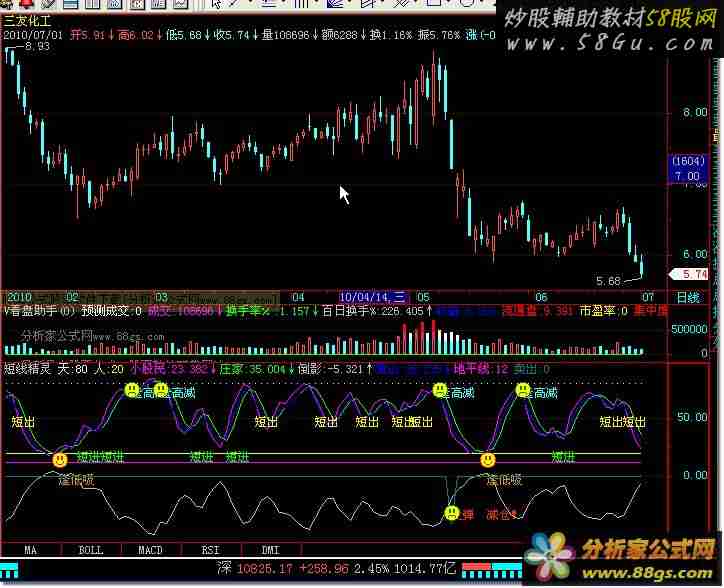724x588 pixels.
Task: Click the red-cyan signal indicator at status bar right
Action: pos(492,570)
